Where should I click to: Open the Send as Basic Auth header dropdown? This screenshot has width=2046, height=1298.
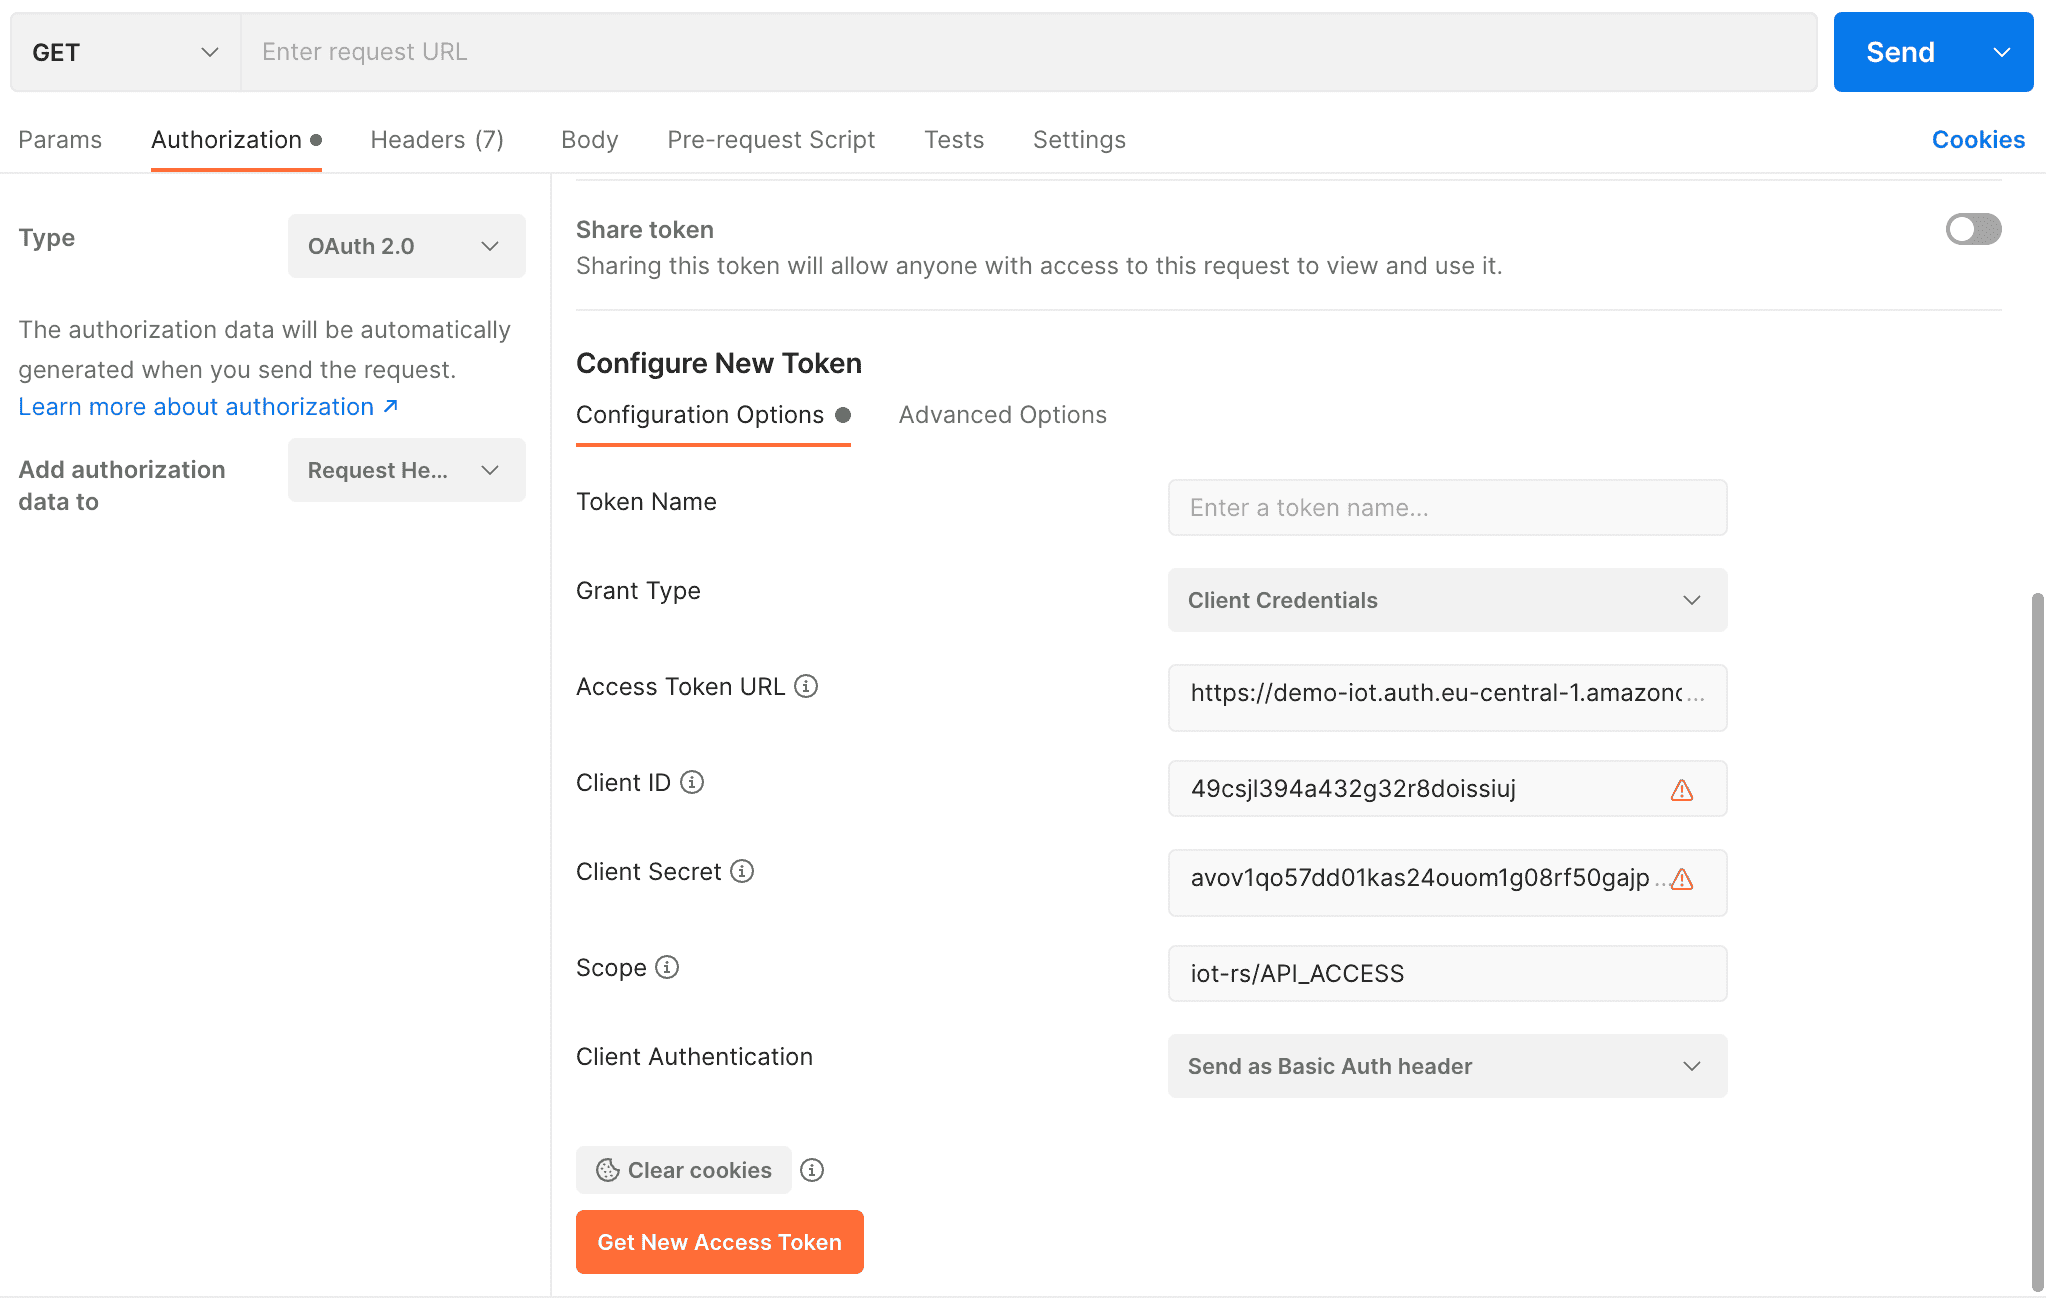(x=1447, y=1066)
